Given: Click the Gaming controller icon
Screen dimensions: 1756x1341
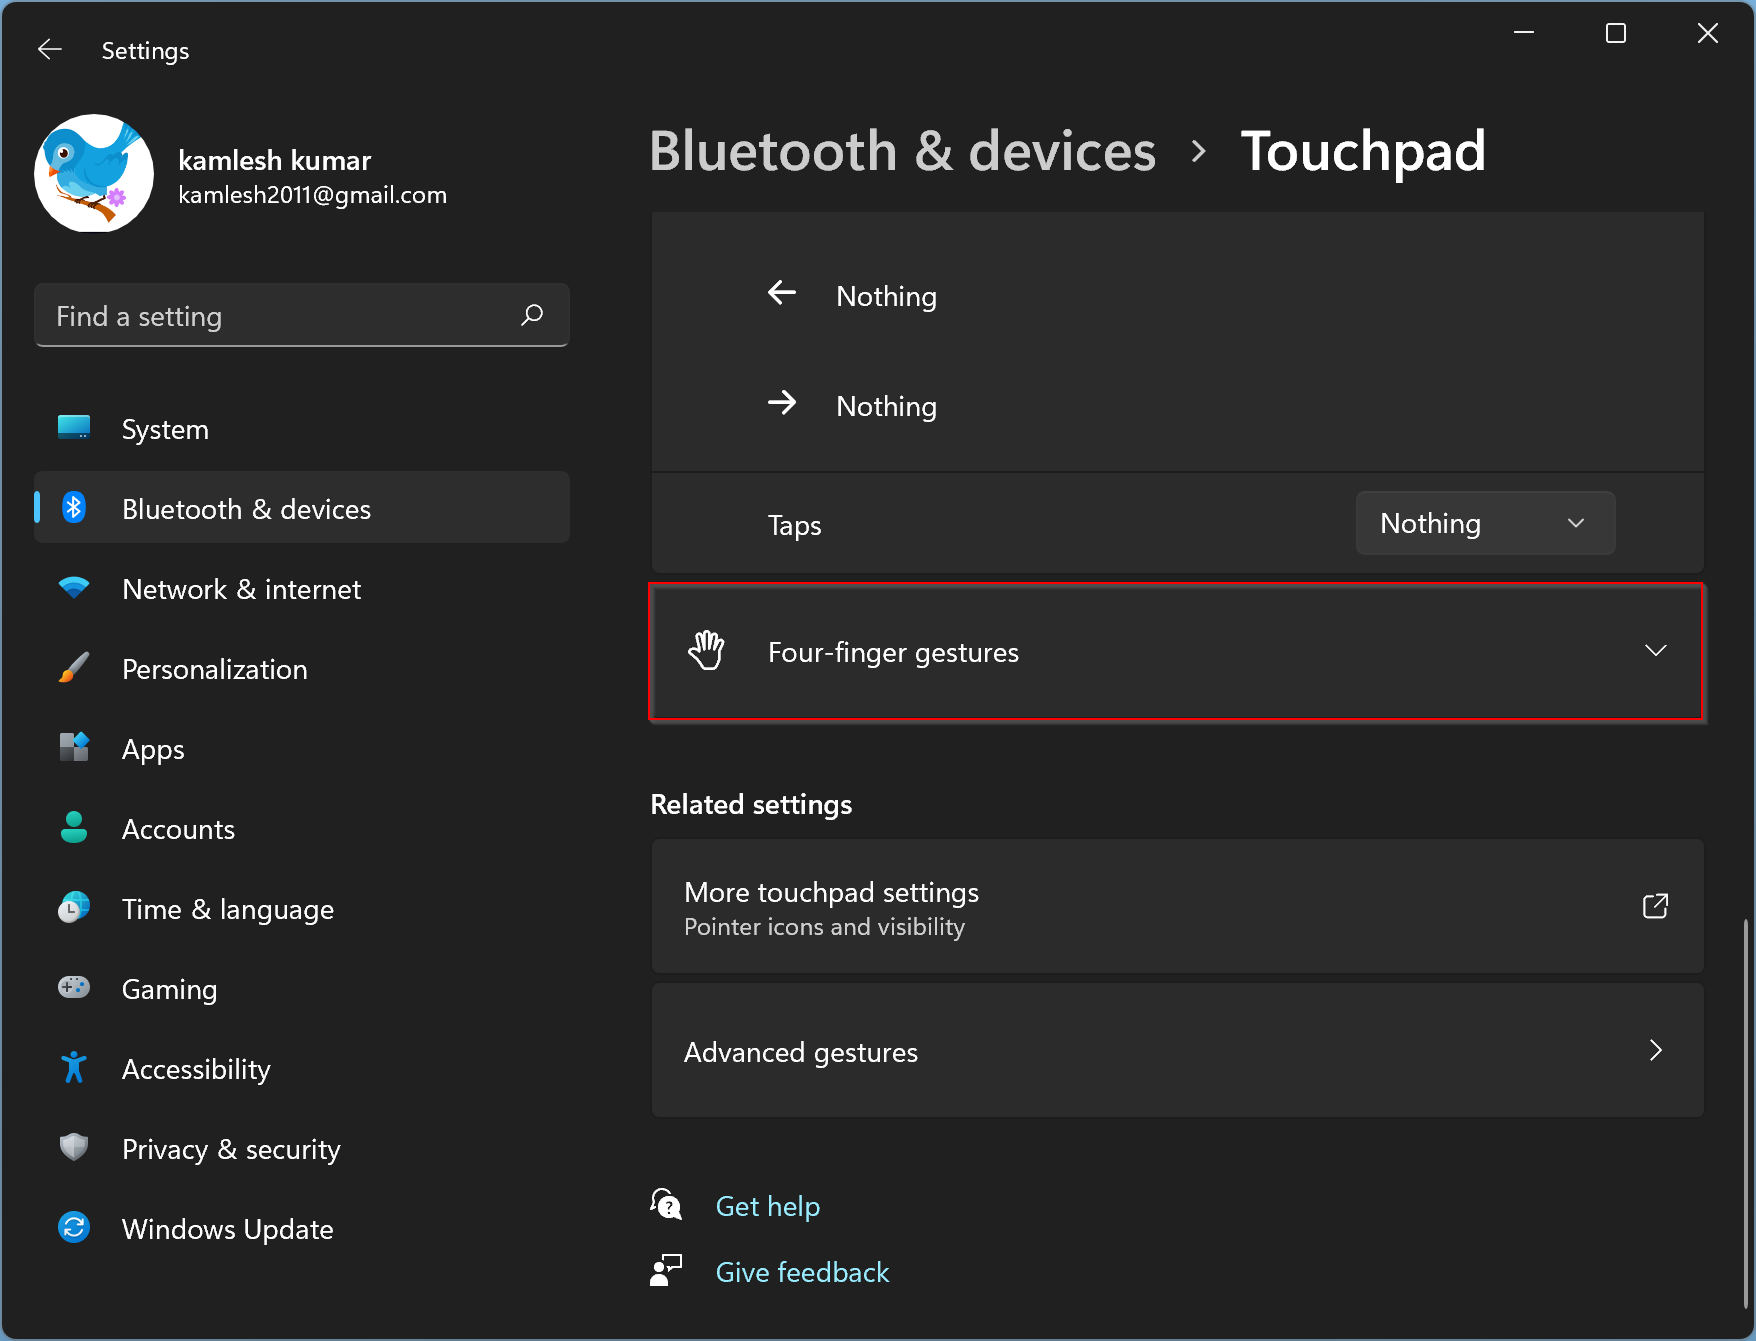Looking at the screenshot, I should (x=74, y=988).
